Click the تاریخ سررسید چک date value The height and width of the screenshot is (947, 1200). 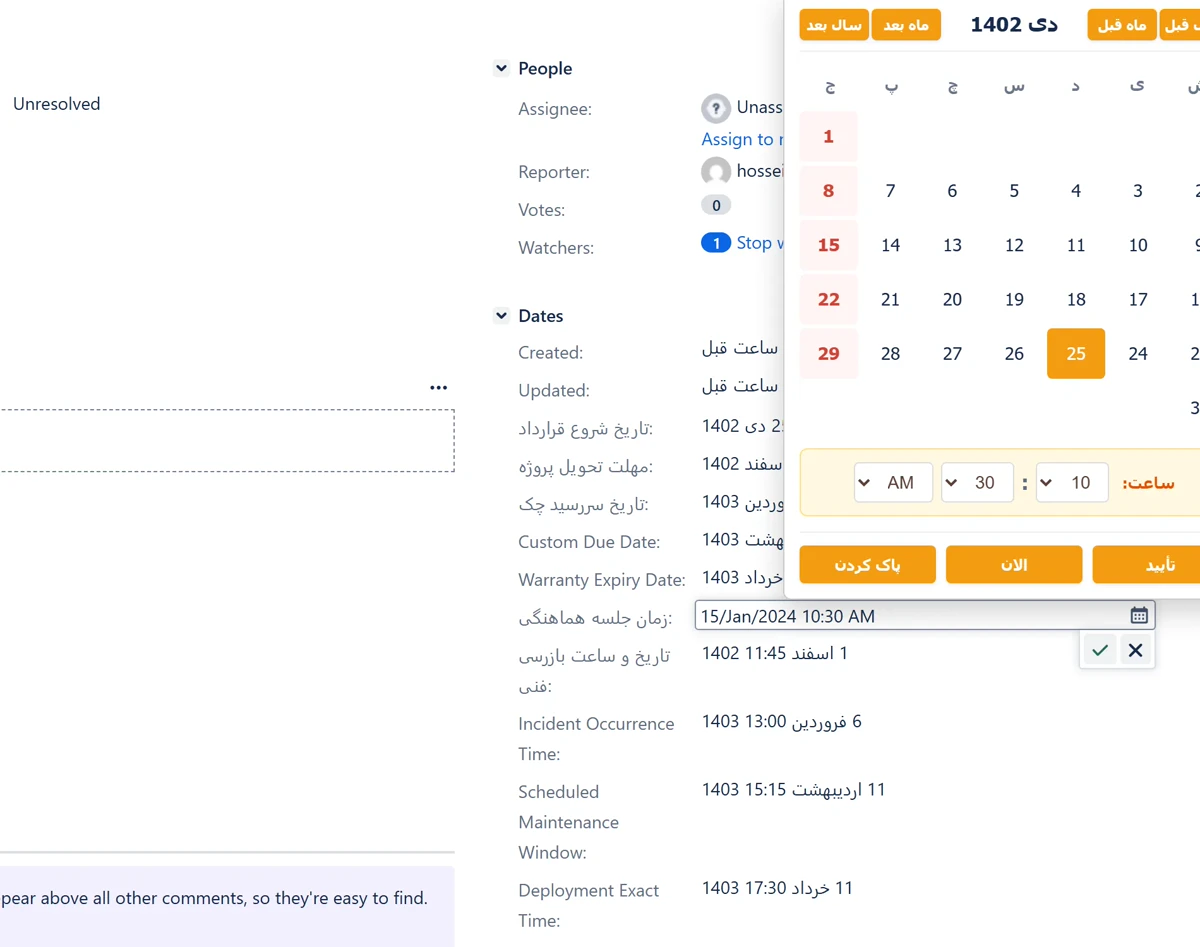pyautogui.click(x=742, y=501)
